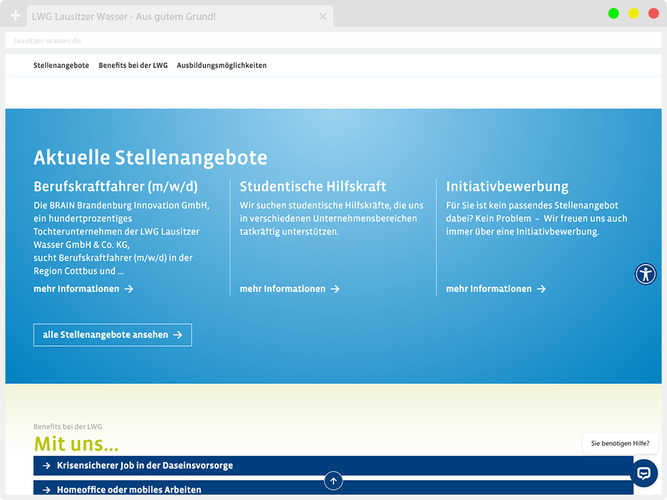Click alle Stellenangebote ansehen button
The image size is (667, 500).
[x=112, y=335]
